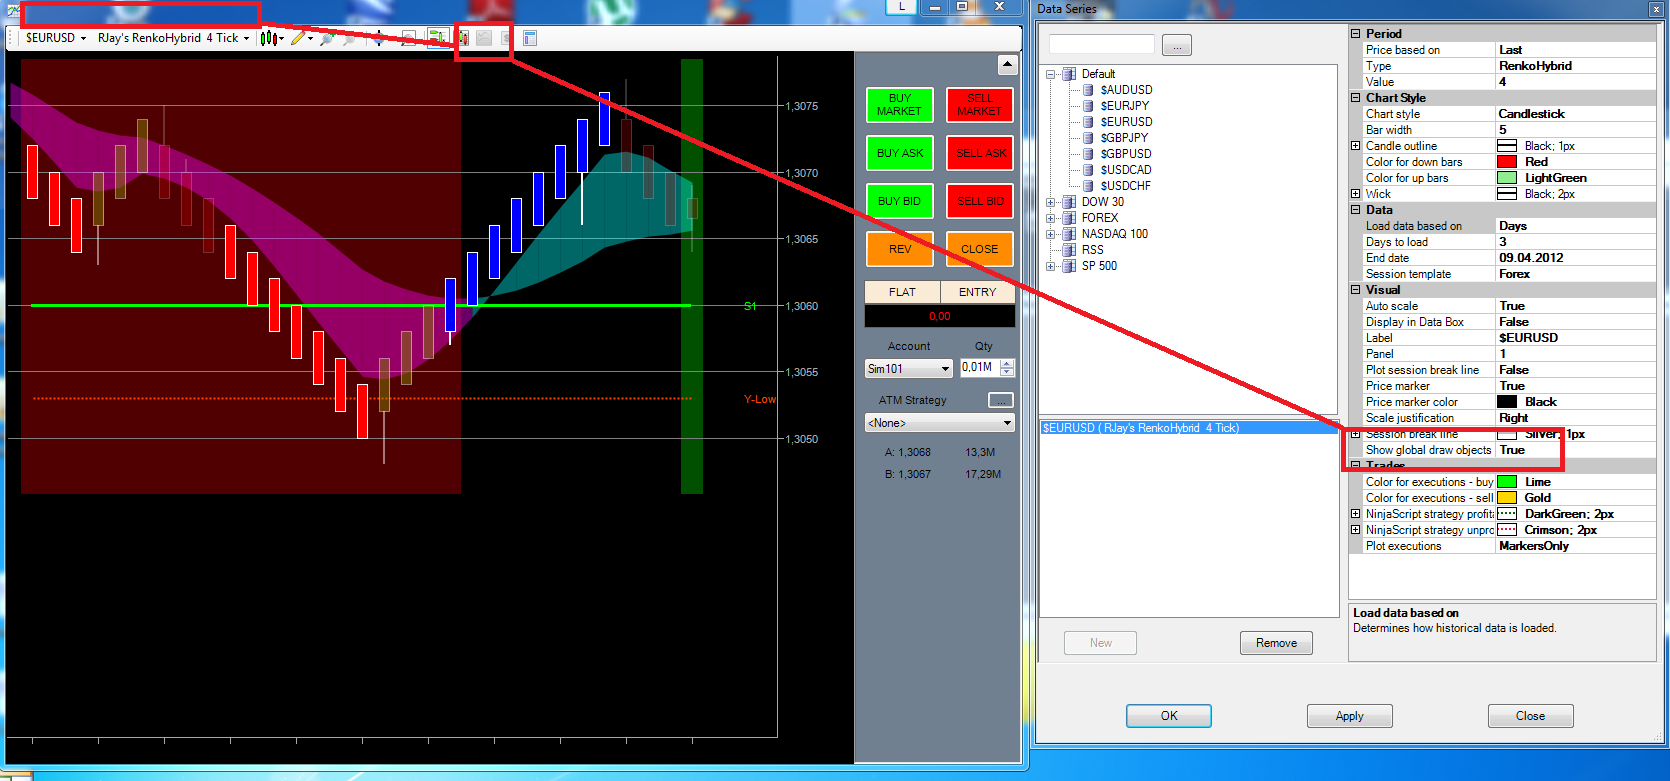This screenshot has height=781, width=1670.
Task: Click the Qty 0,01M input field
Action: click(x=979, y=368)
